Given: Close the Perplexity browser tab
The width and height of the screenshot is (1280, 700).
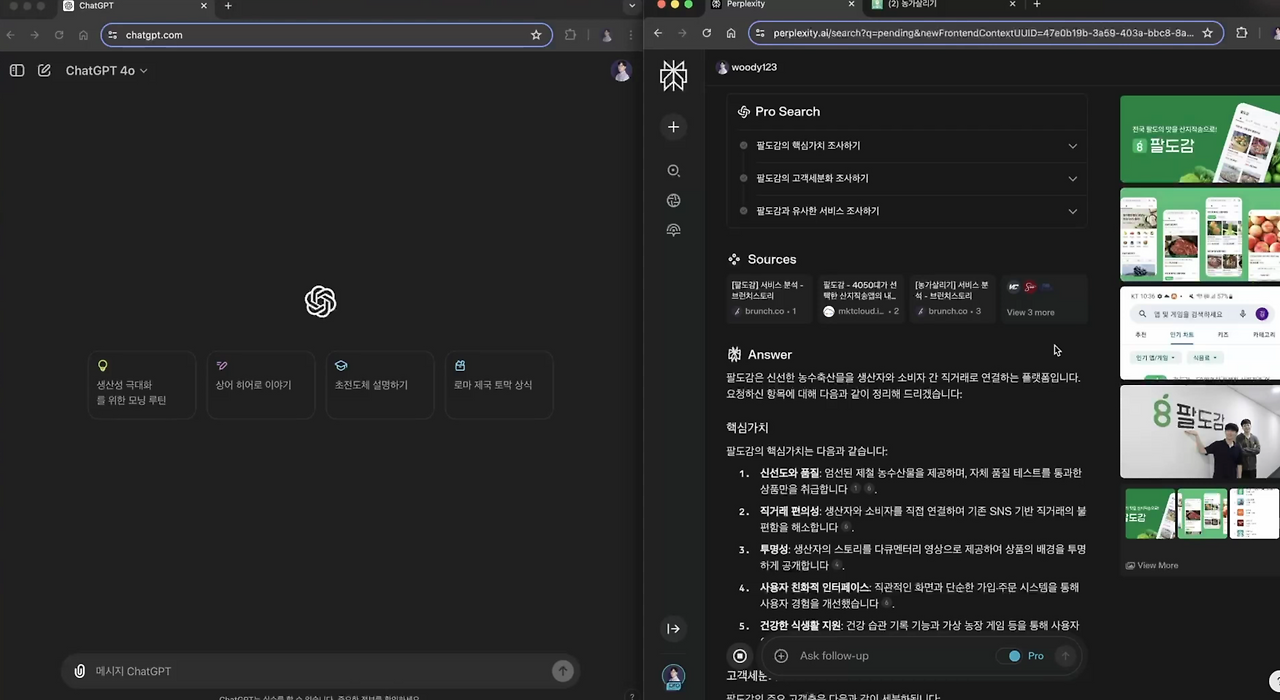Looking at the screenshot, I should [852, 5].
